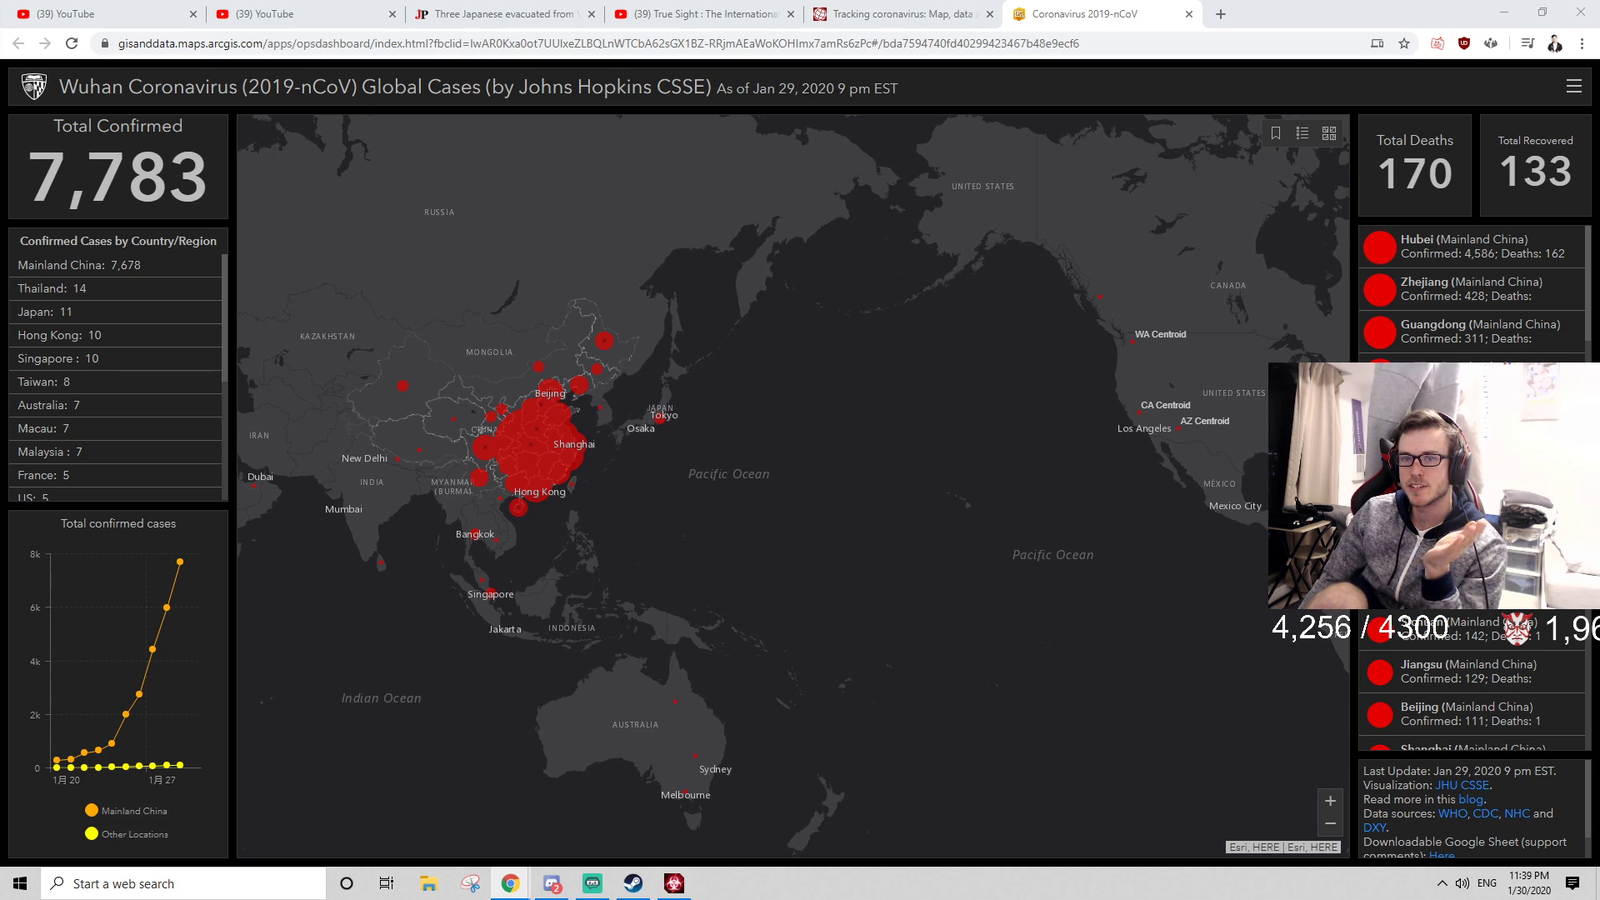Image resolution: width=1600 pixels, height=900 pixels.
Task: Select Taiwan: 8 in country list
Action: (115, 382)
